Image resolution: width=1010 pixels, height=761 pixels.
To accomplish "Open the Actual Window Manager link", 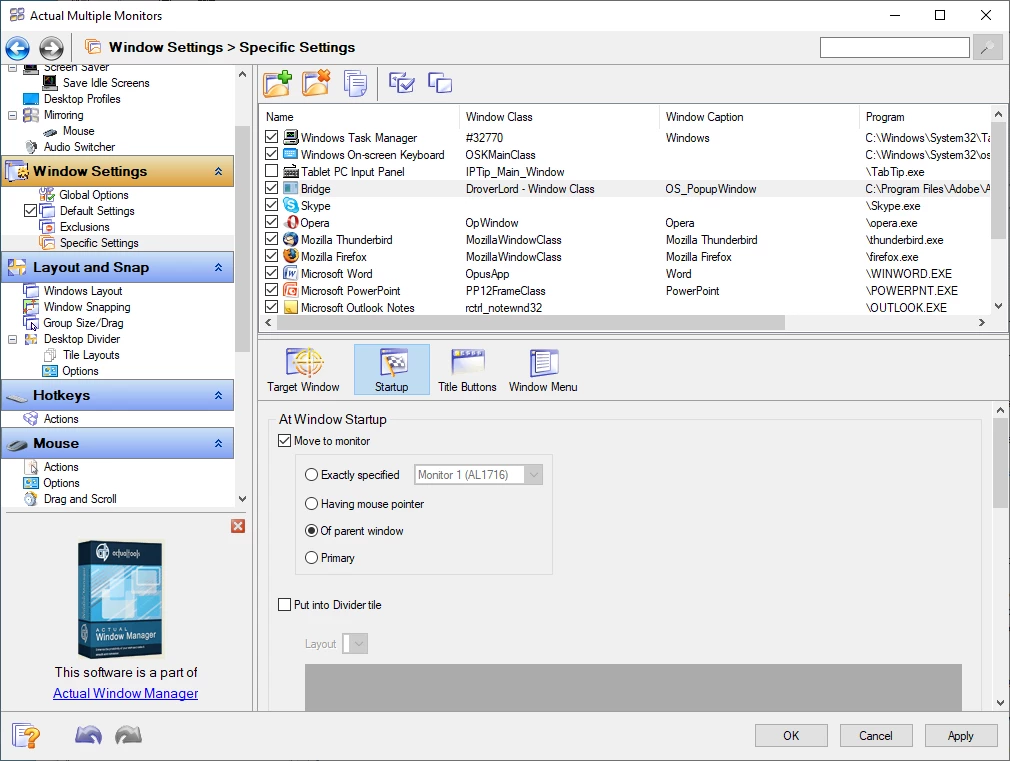I will [x=126, y=693].
